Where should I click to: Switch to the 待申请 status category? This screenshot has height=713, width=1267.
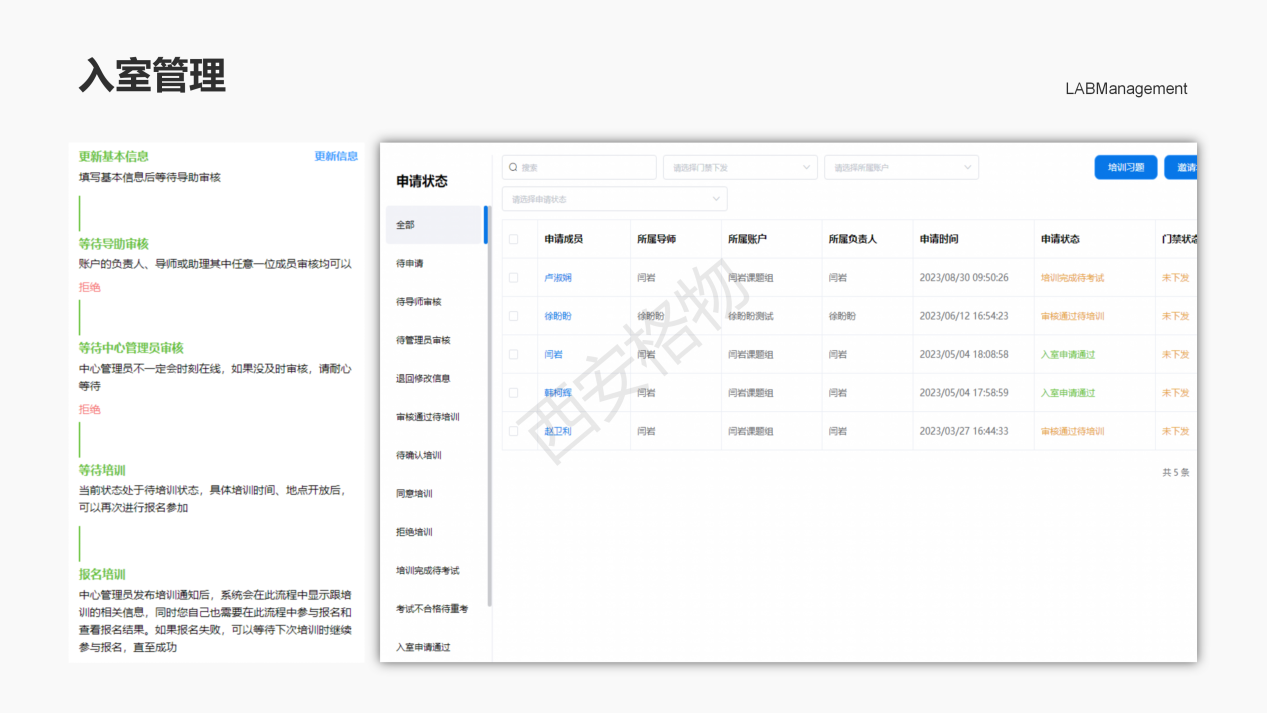point(410,263)
